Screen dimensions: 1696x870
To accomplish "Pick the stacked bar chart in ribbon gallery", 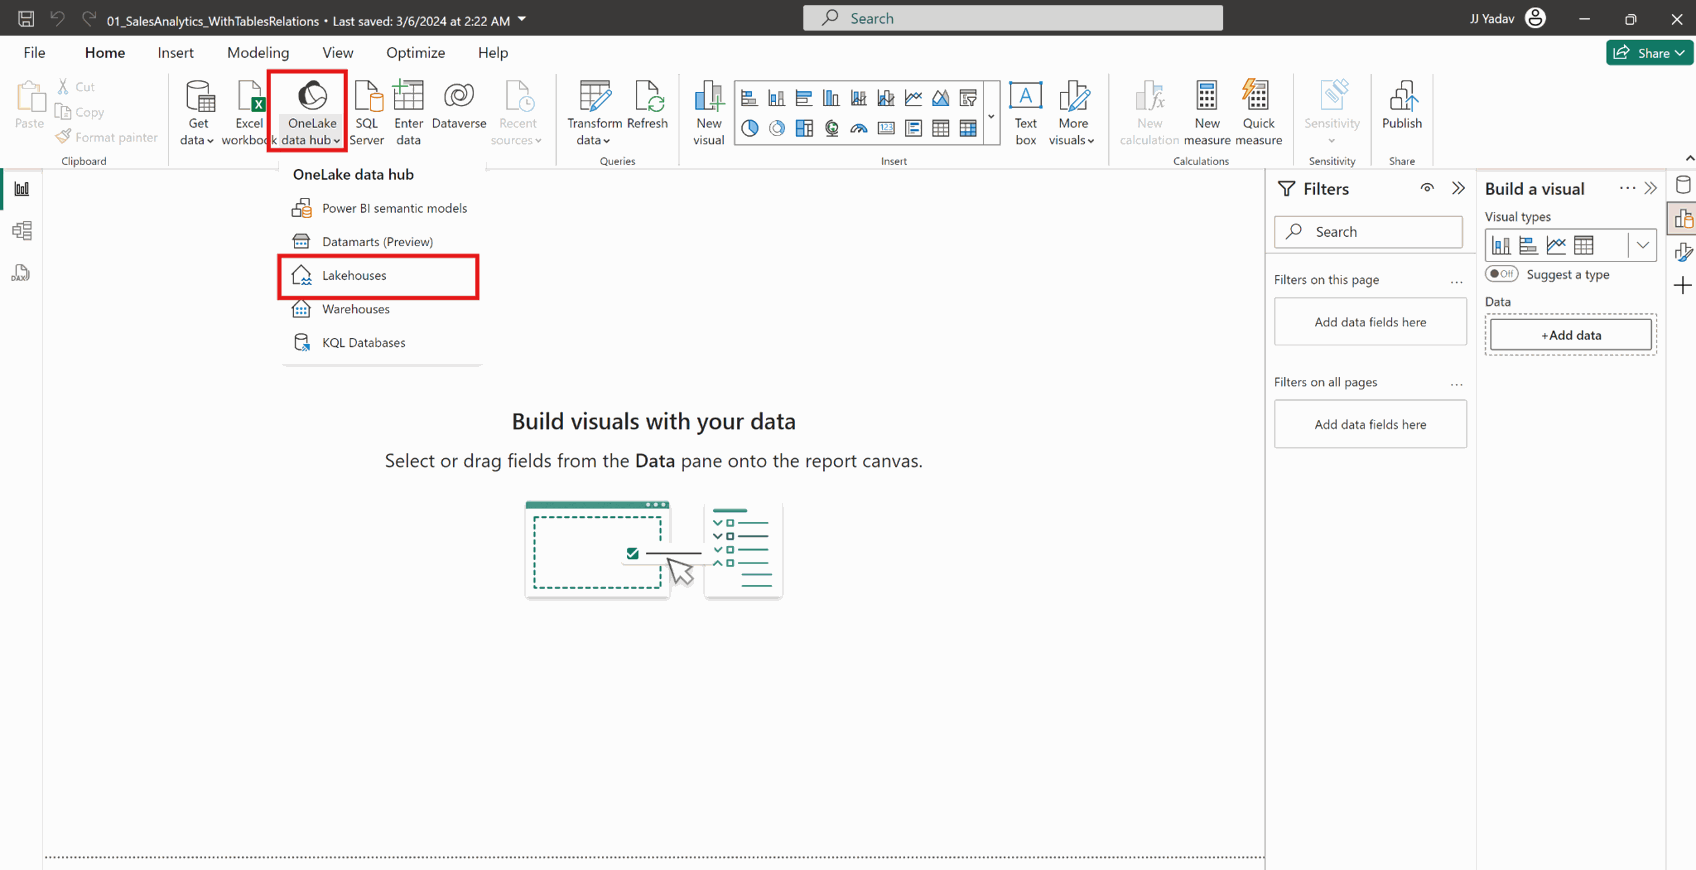I will [749, 97].
